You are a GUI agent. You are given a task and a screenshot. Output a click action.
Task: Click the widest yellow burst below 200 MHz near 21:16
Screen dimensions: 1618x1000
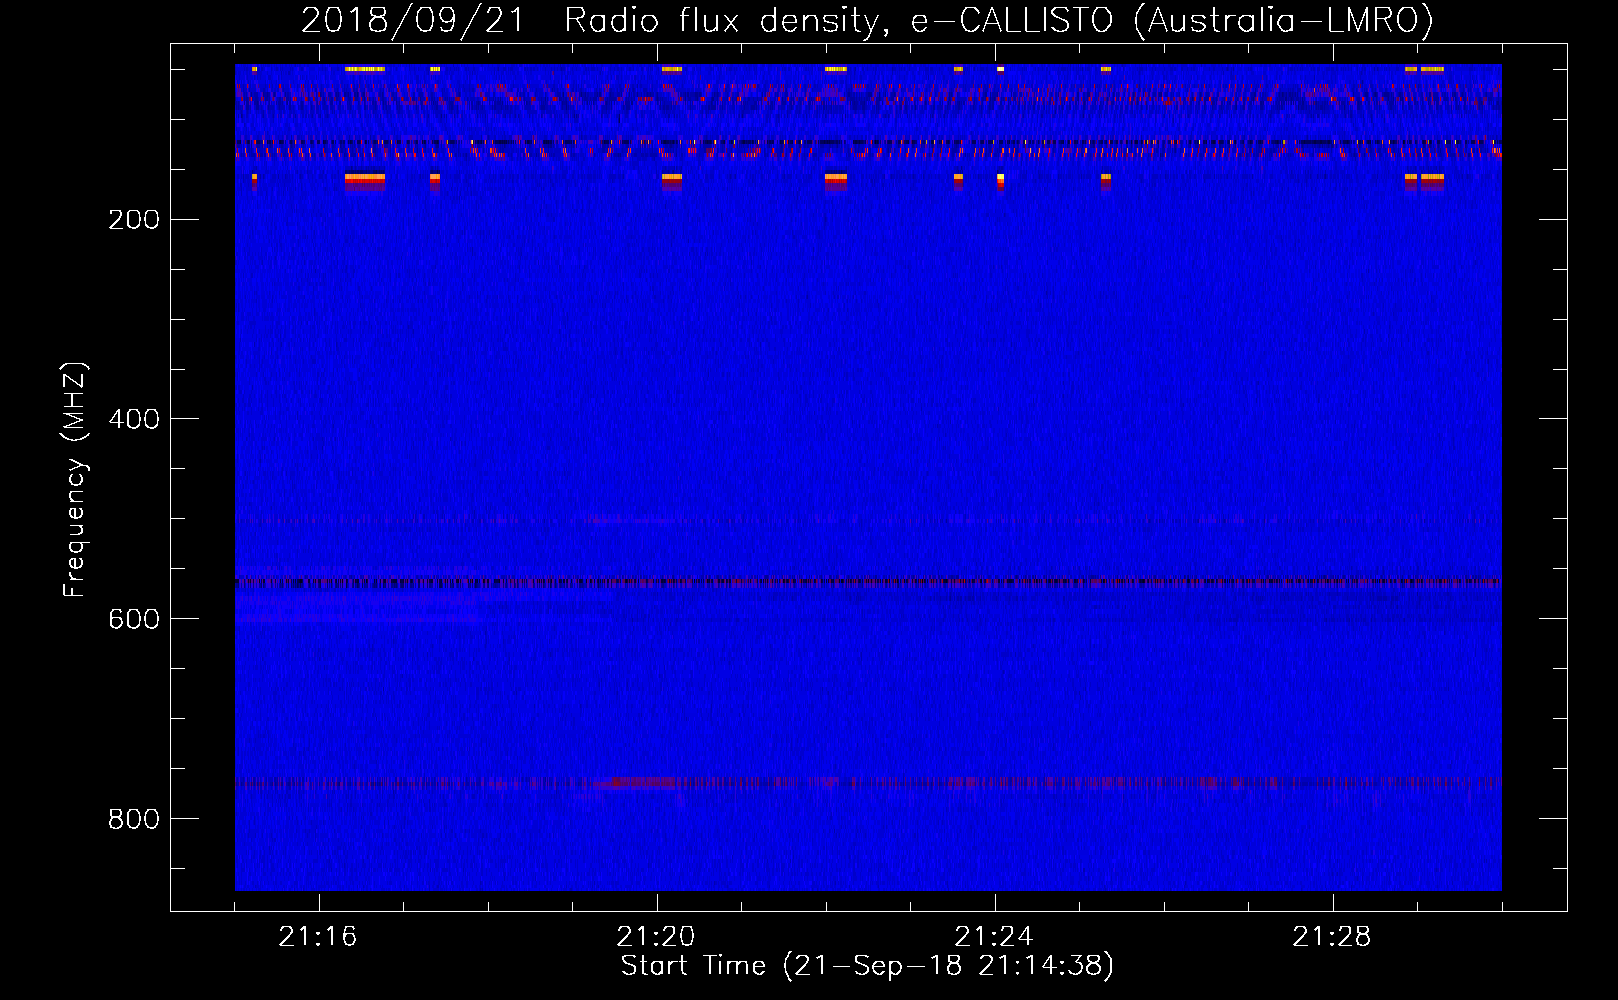pos(364,178)
